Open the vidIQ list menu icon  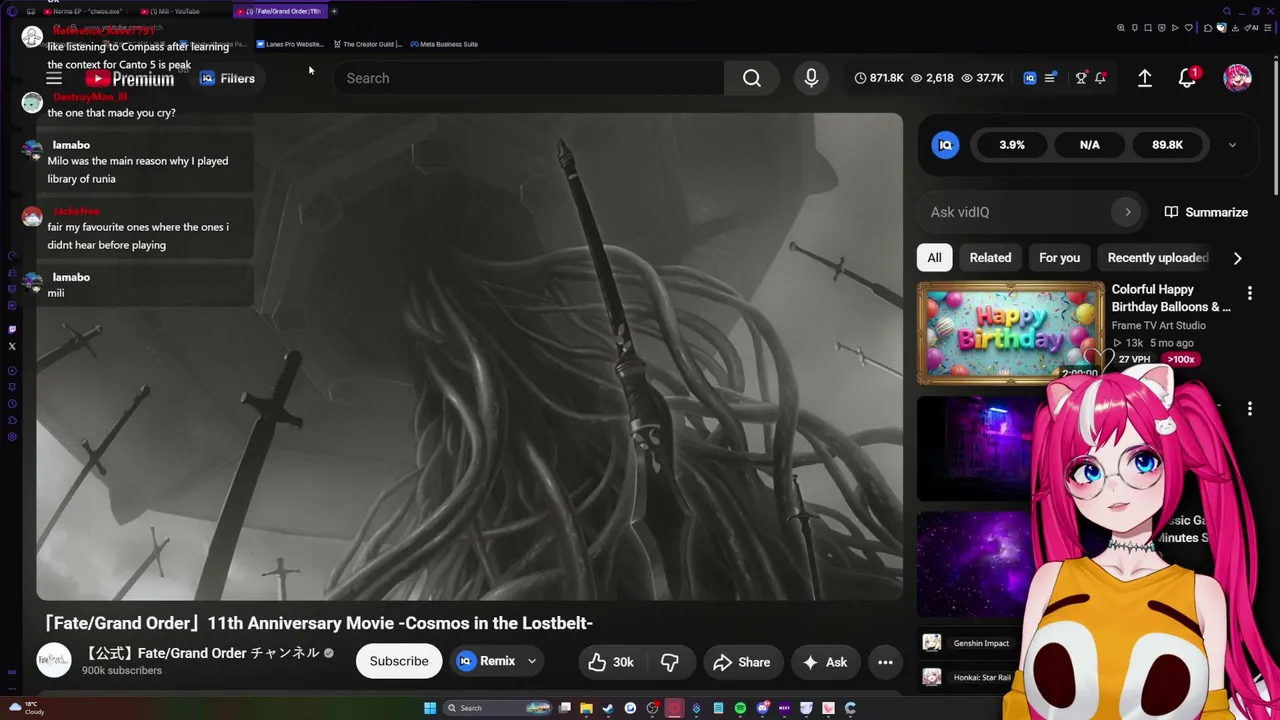click(x=1050, y=78)
